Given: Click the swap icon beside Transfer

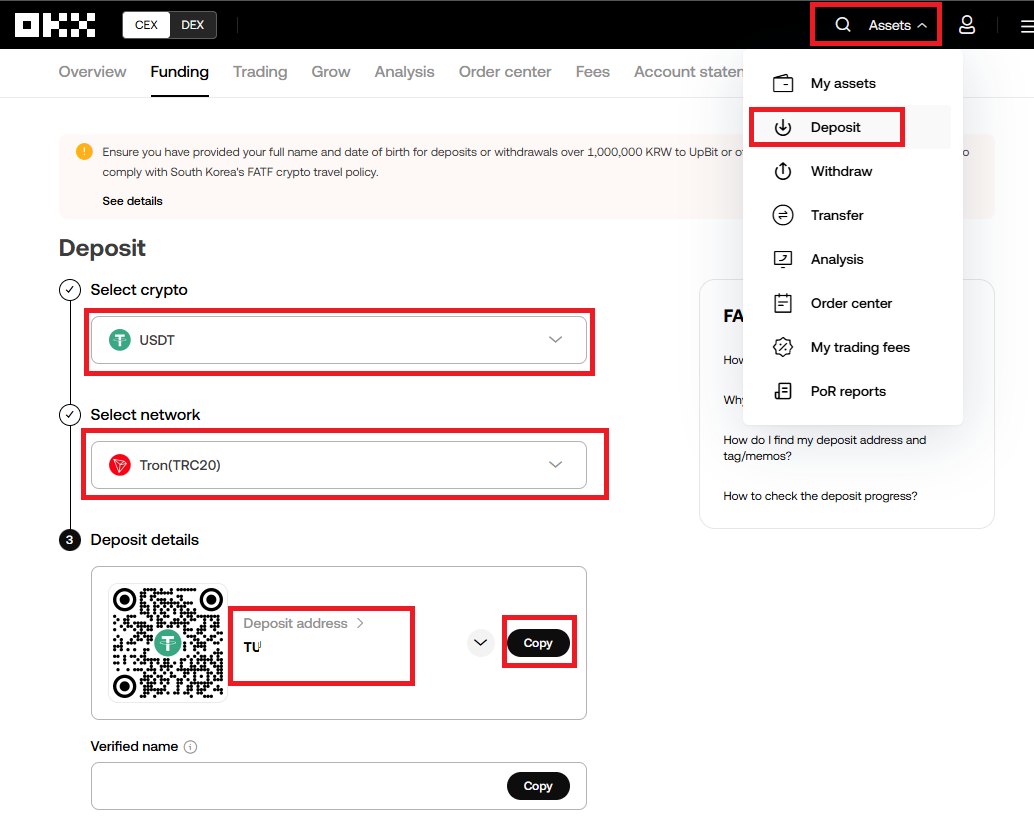Looking at the screenshot, I should (x=783, y=215).
